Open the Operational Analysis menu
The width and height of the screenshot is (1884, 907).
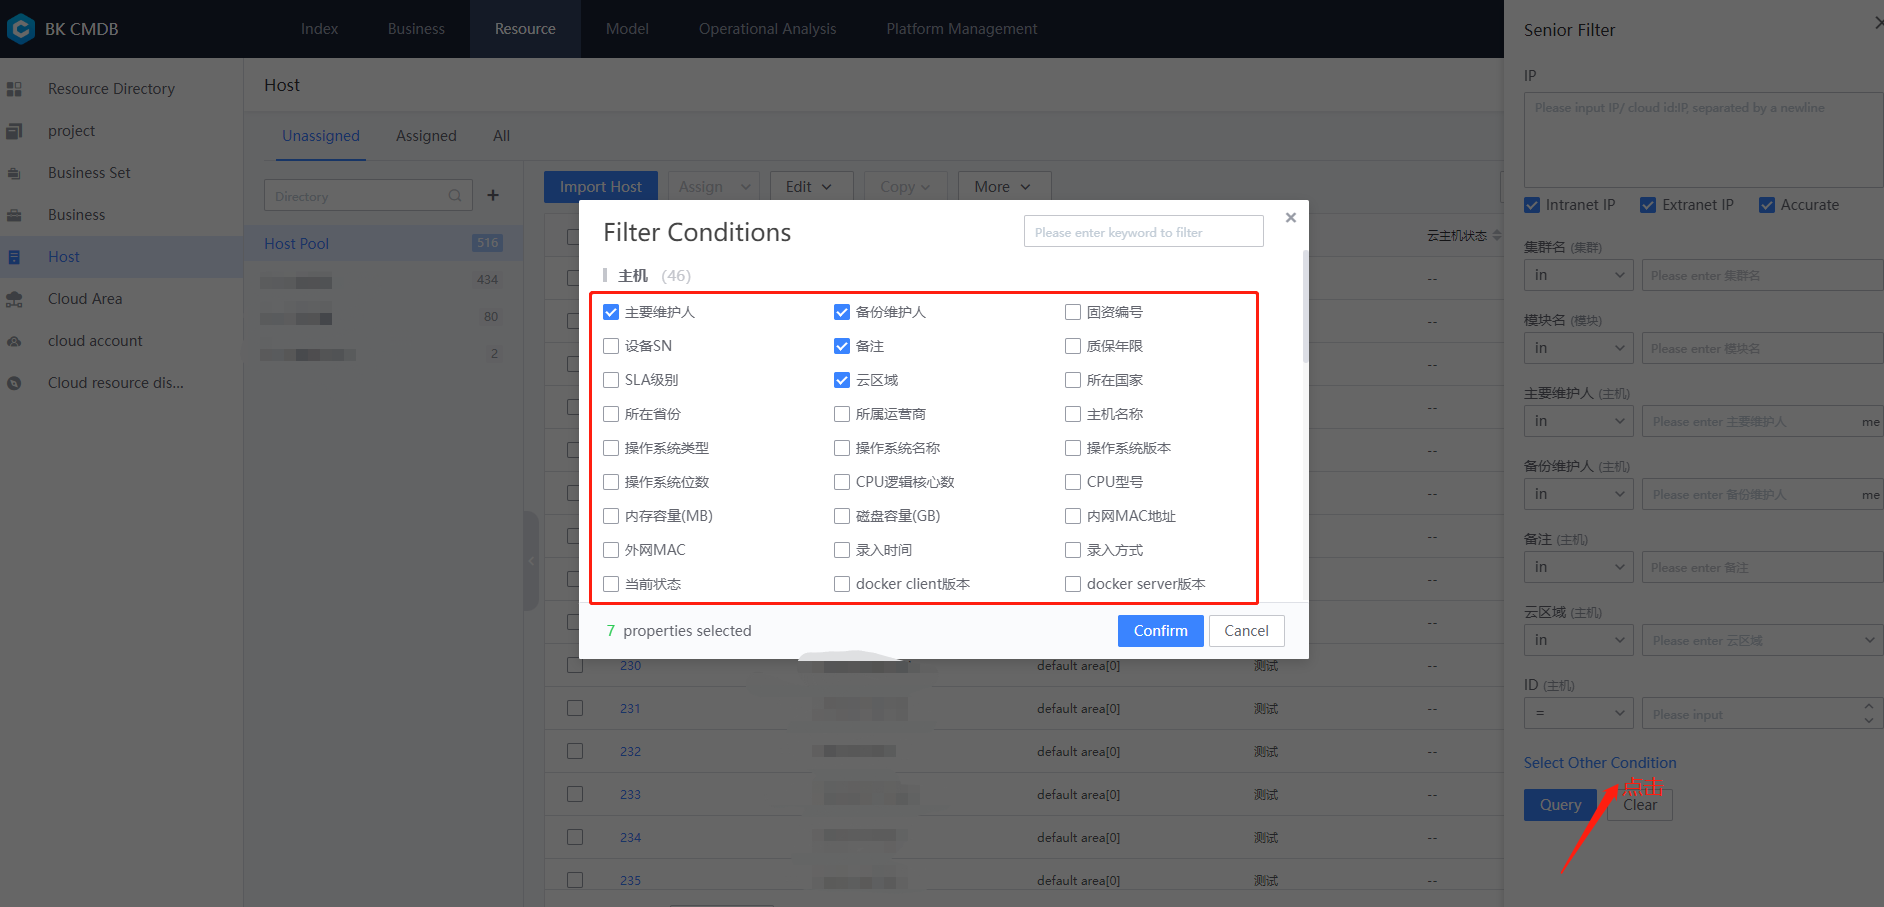click(767, 29)
